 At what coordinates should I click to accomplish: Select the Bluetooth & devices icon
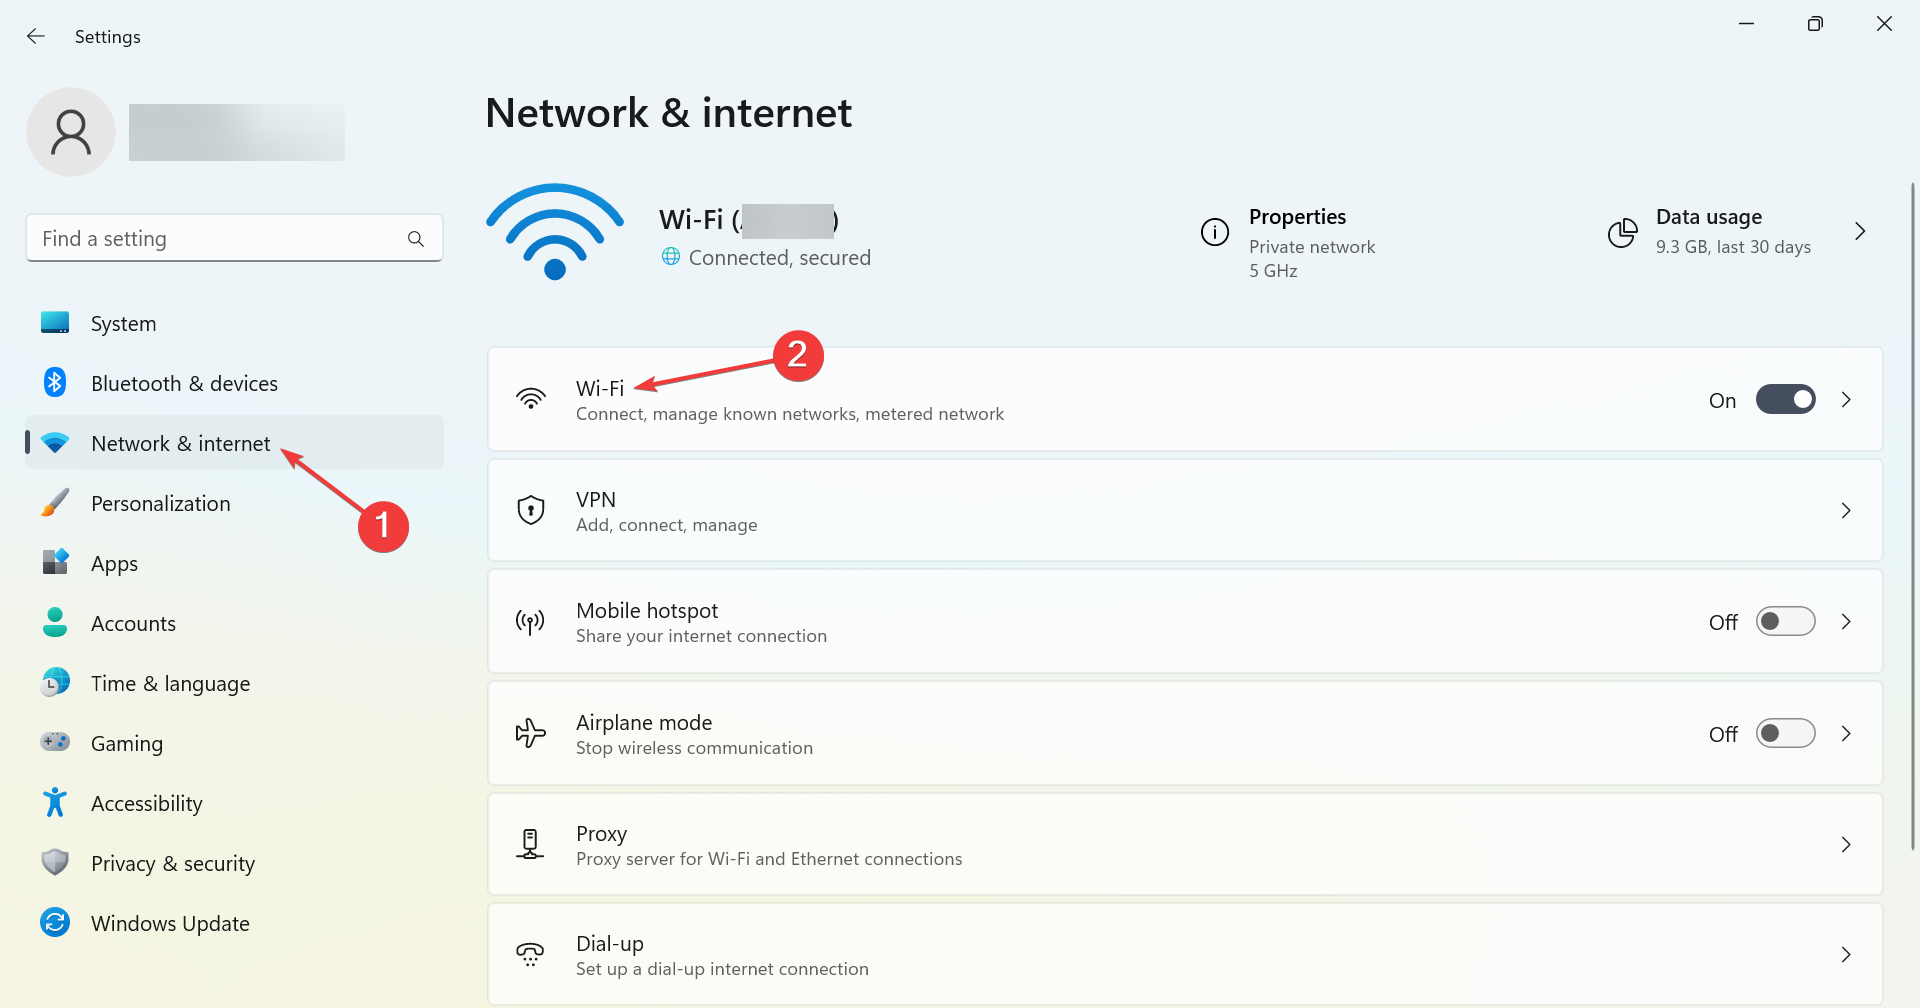point(55,382)
